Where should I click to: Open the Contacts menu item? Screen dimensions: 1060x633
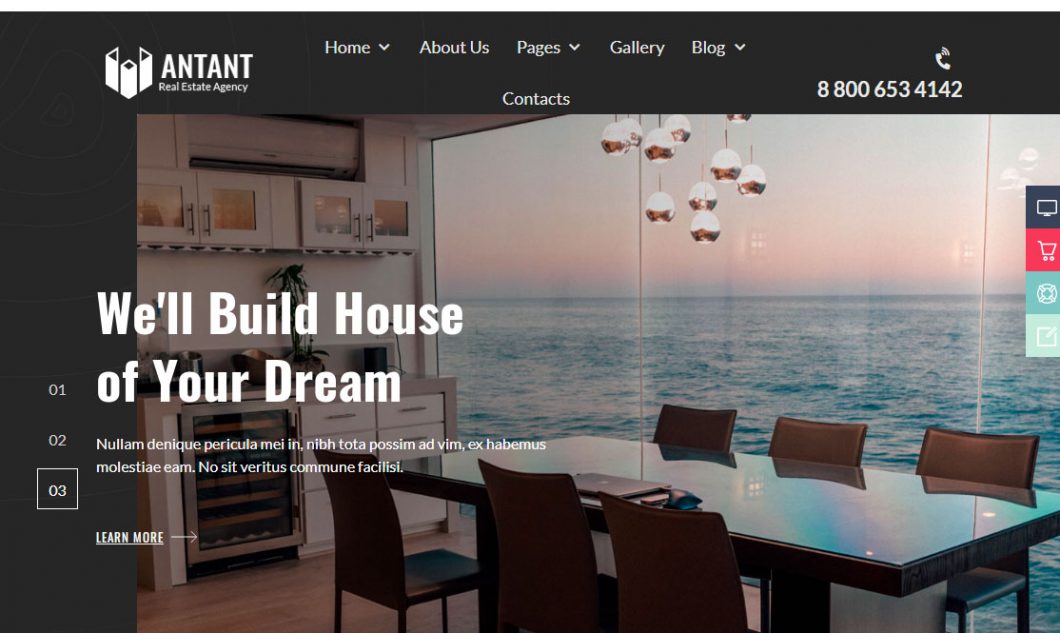click(x=536, y=99)
